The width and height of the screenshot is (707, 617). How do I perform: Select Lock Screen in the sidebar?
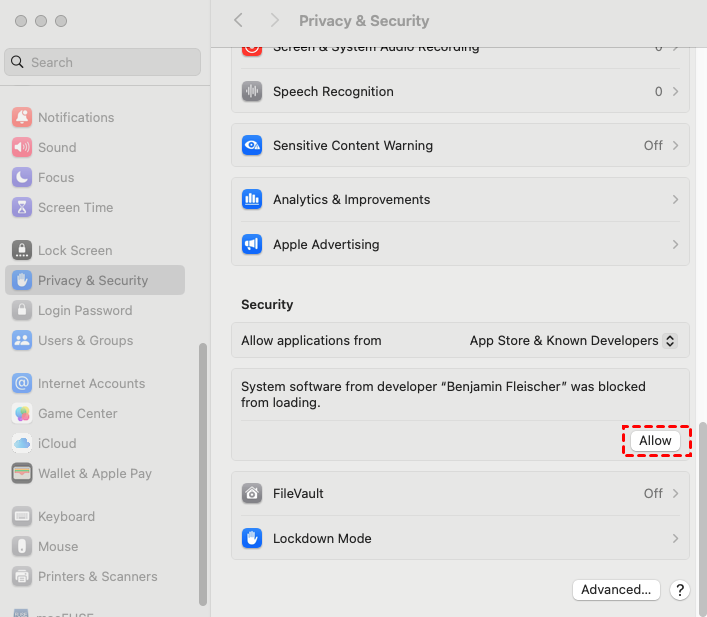[x=75, y=250]
